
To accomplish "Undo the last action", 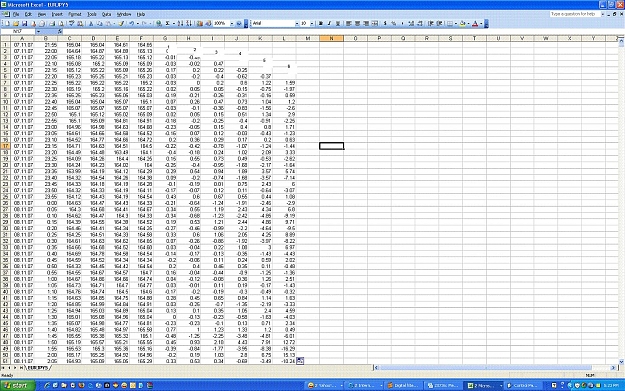I will (131, 24).
